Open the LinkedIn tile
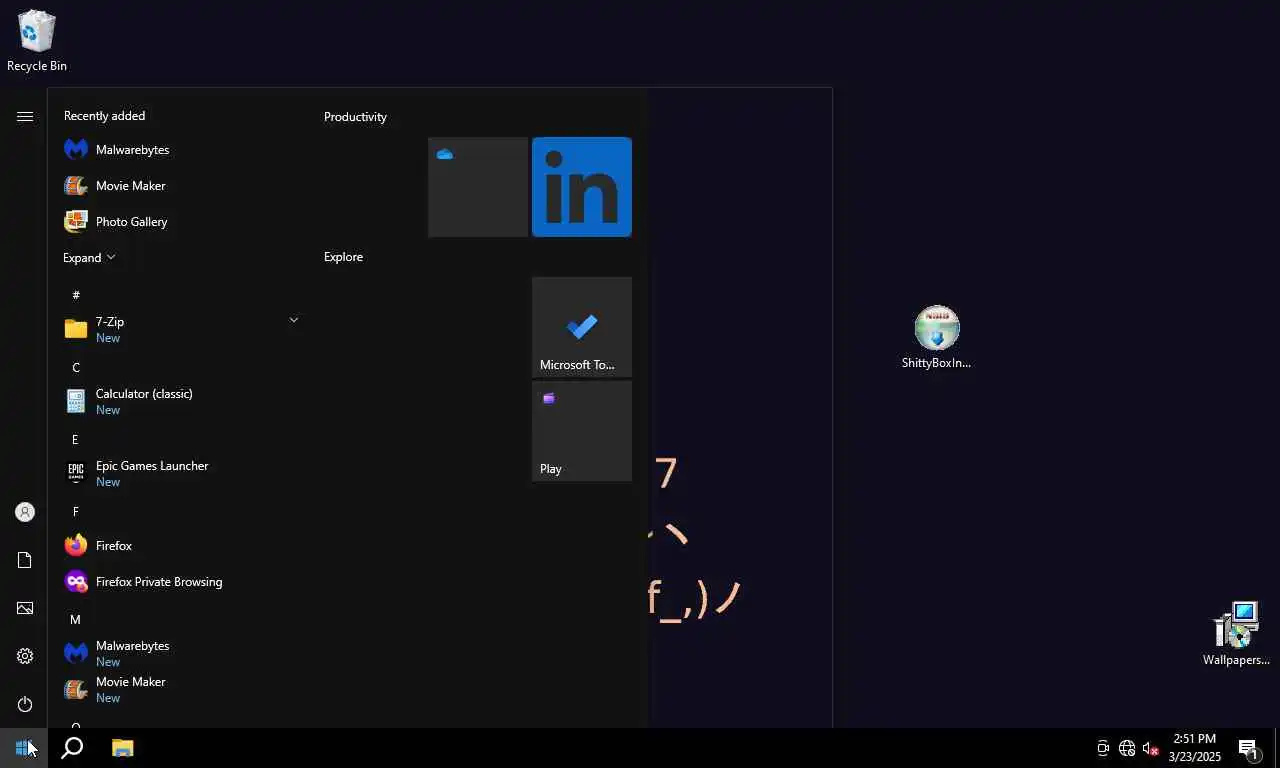 (582, 187)
